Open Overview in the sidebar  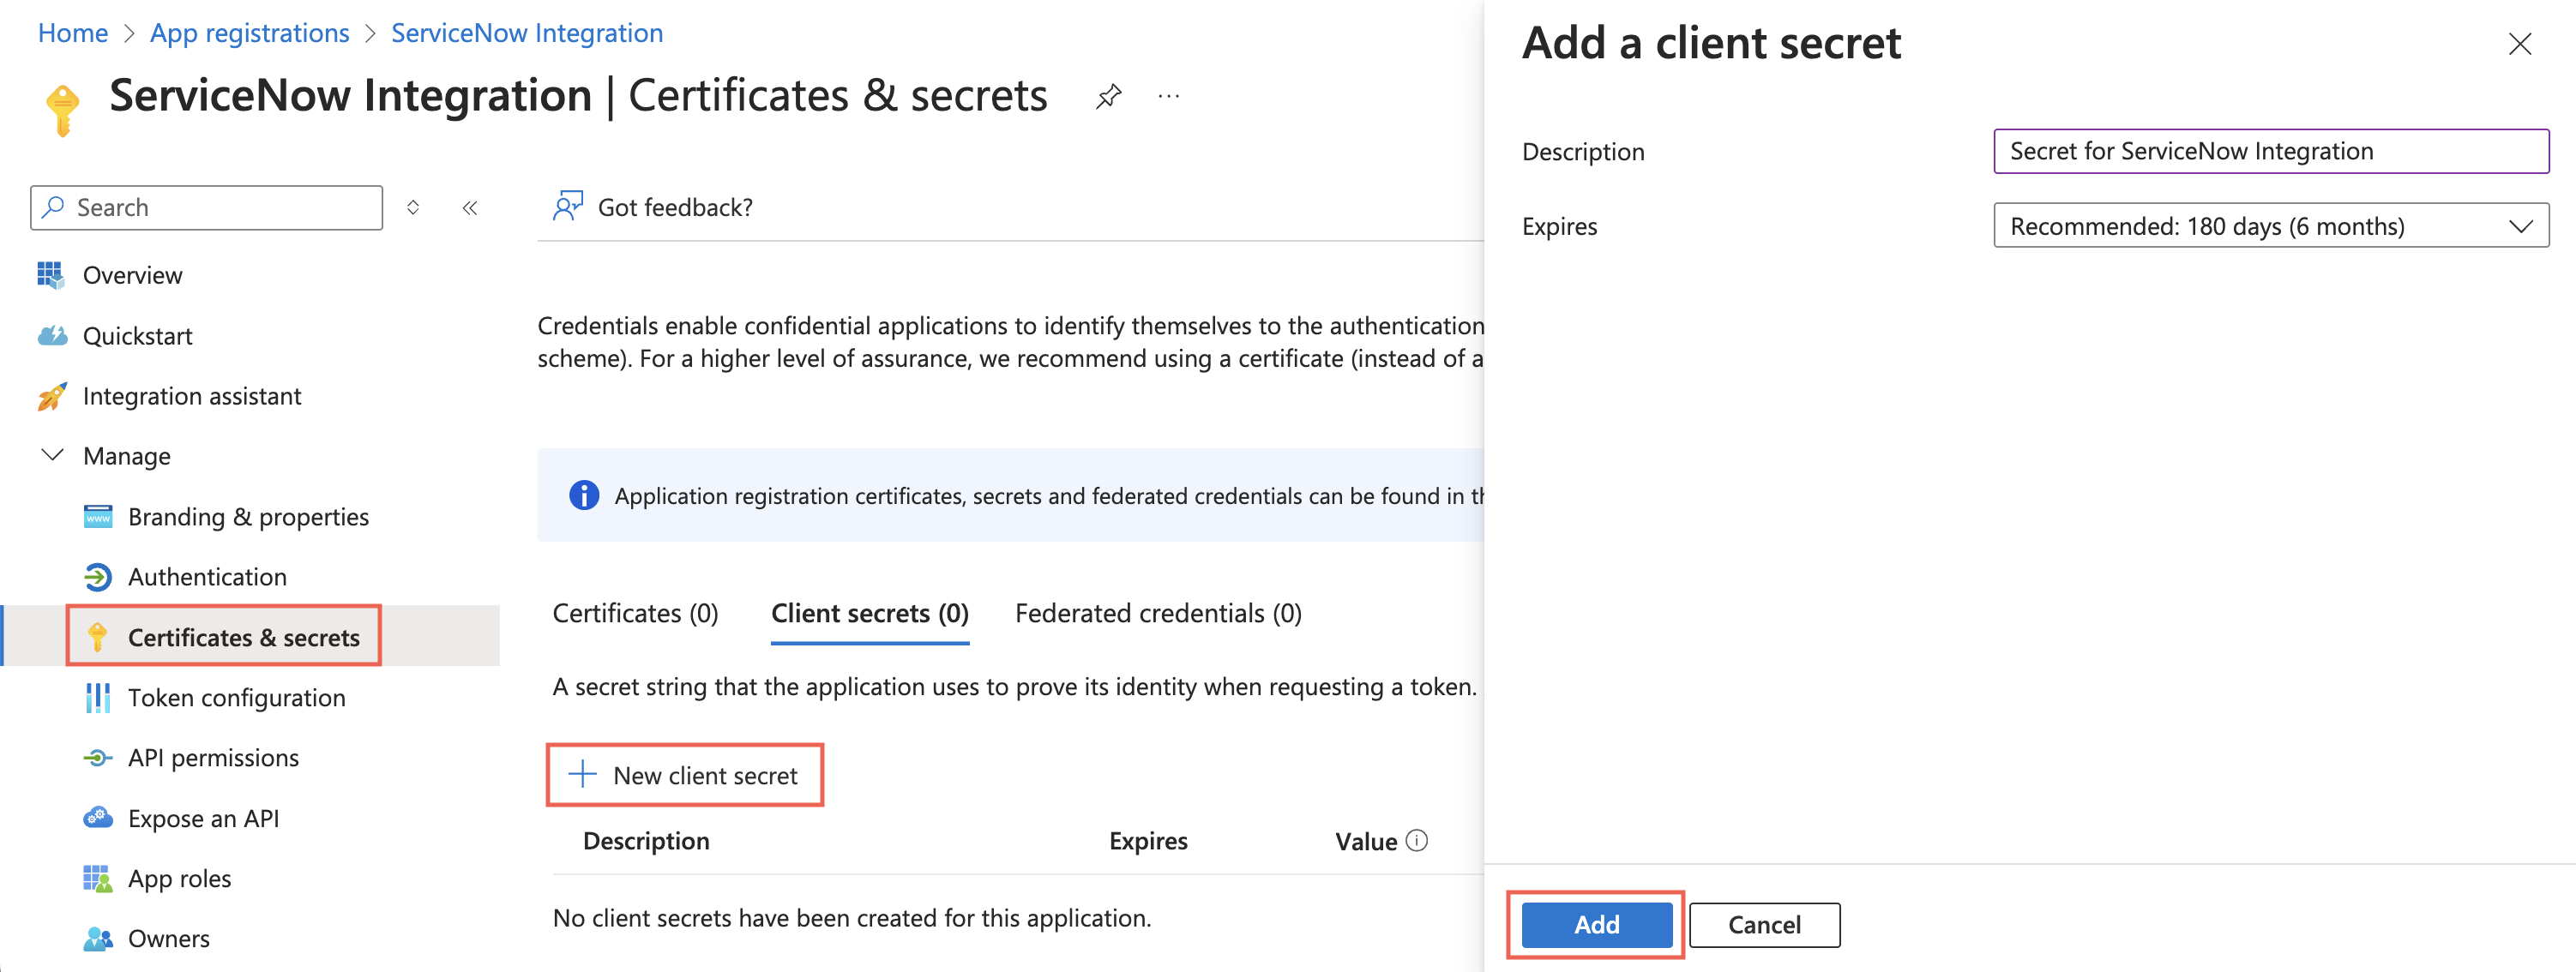pyautogui.click(x=132, y=275)
